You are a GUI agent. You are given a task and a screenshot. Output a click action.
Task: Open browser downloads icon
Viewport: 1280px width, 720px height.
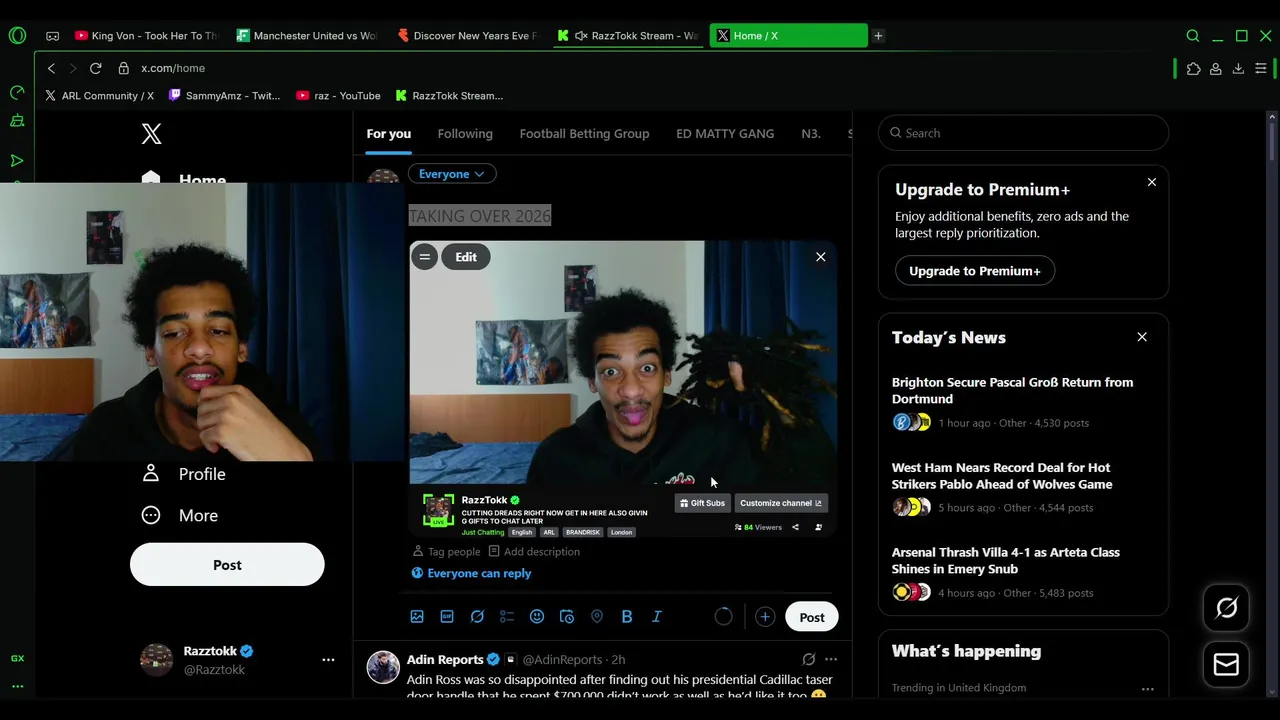coord(1238,68)
